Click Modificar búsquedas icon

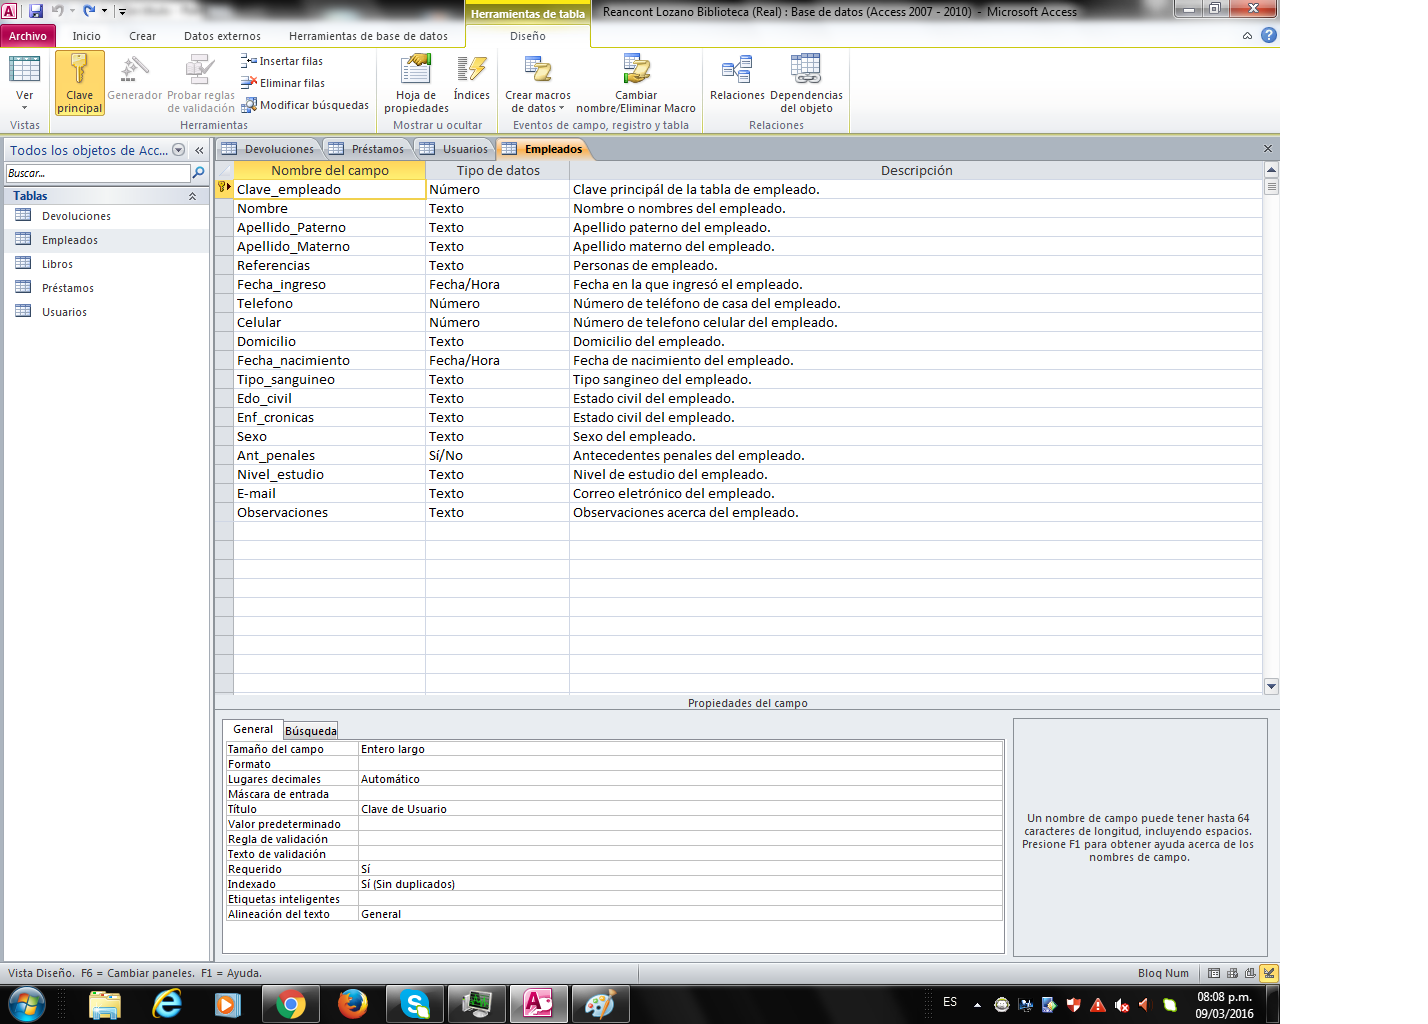coord(305,105)
